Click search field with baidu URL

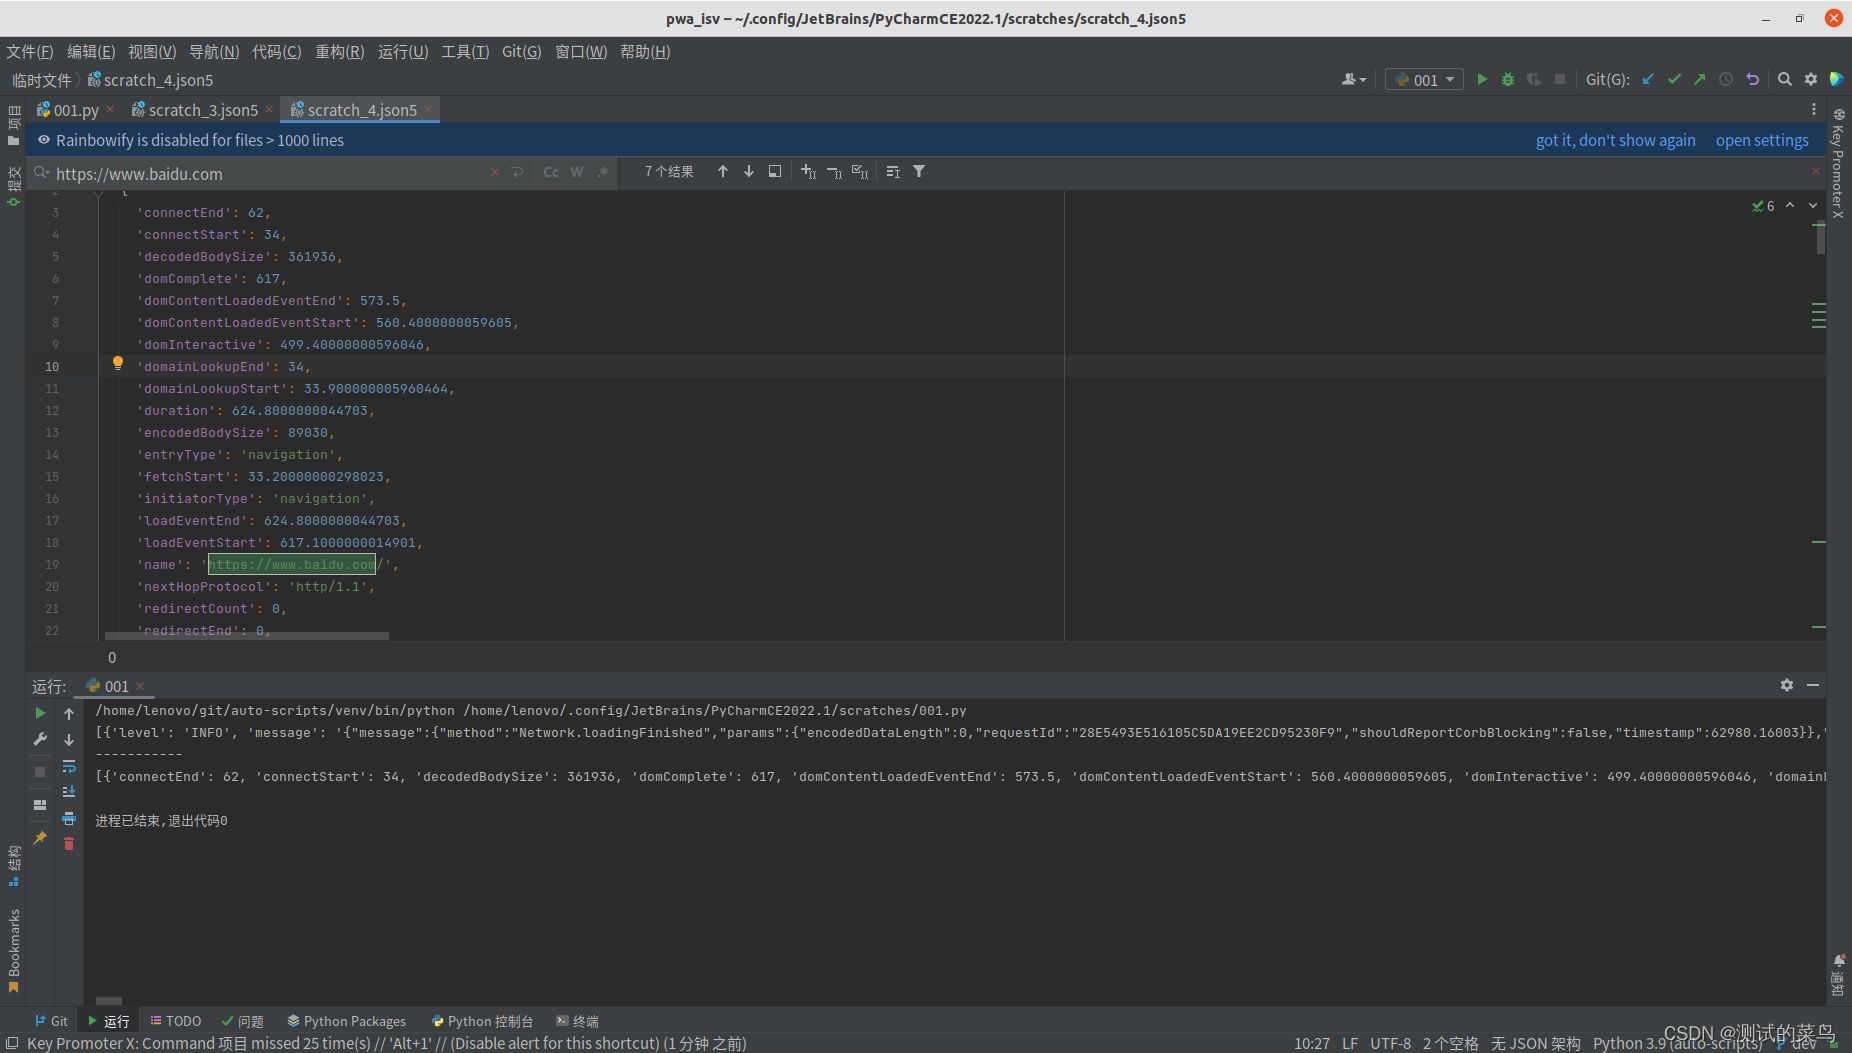[x=270, y=173]
